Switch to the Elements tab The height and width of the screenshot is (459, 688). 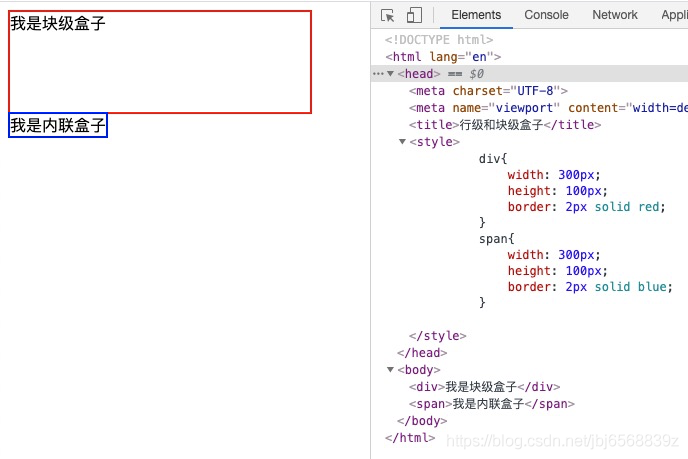click(476, 15)
